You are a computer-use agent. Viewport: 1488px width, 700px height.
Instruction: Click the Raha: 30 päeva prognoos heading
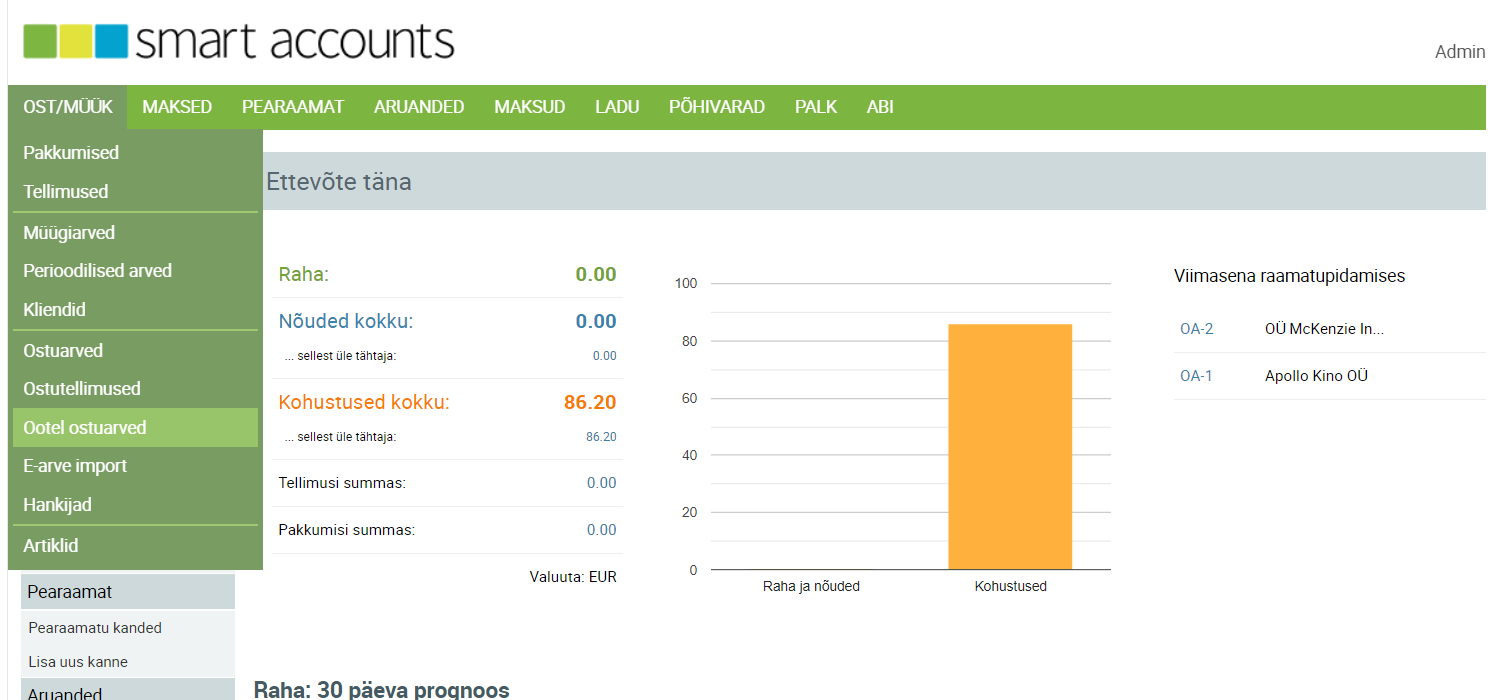382,690
